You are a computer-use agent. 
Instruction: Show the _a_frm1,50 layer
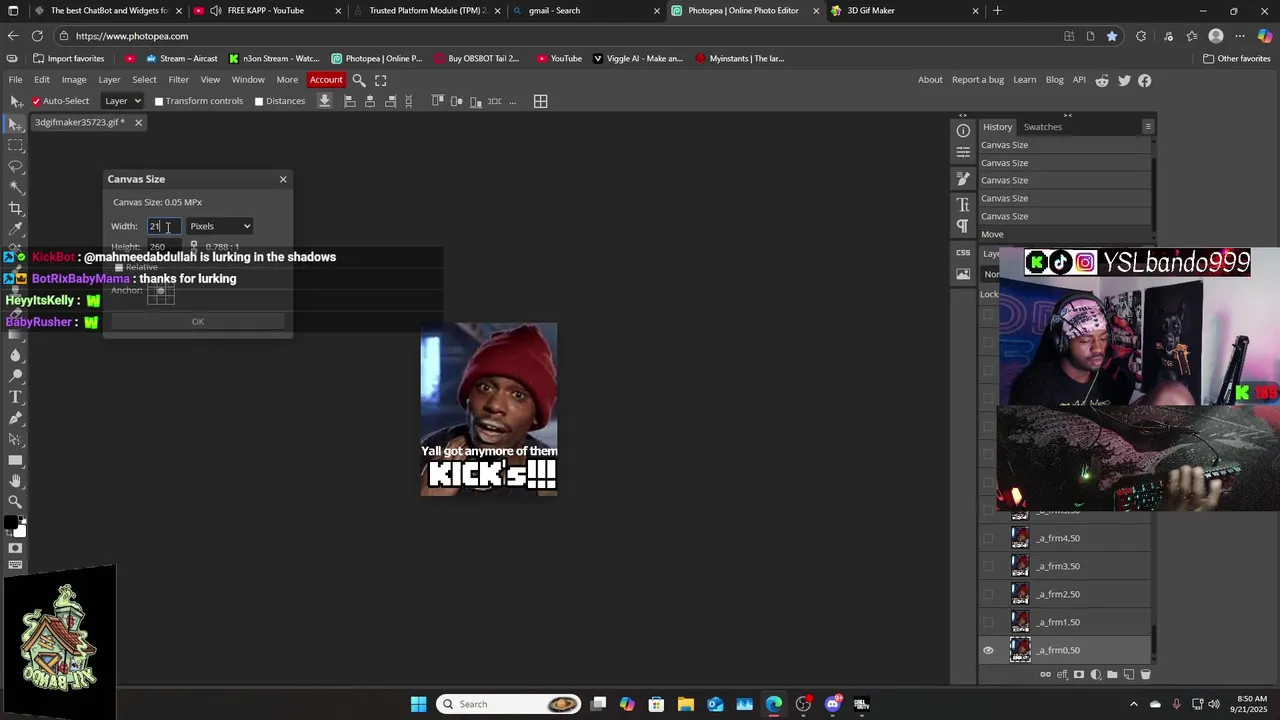[x=988, y=622]
